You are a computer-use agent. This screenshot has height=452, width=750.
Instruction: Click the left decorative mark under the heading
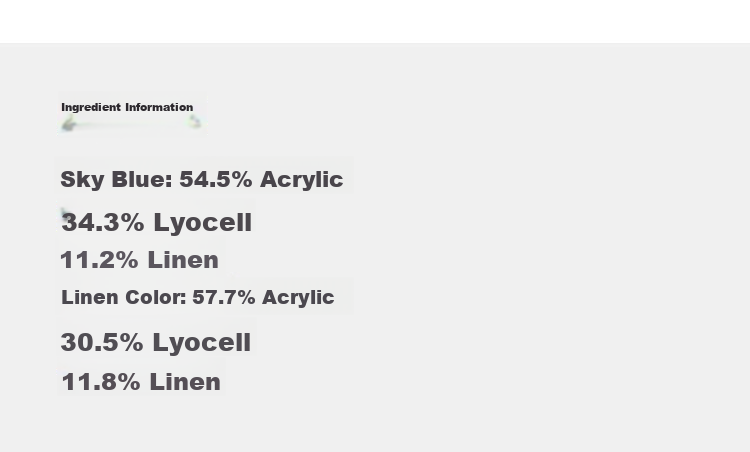pyautogui.click(x=69, y=125)
